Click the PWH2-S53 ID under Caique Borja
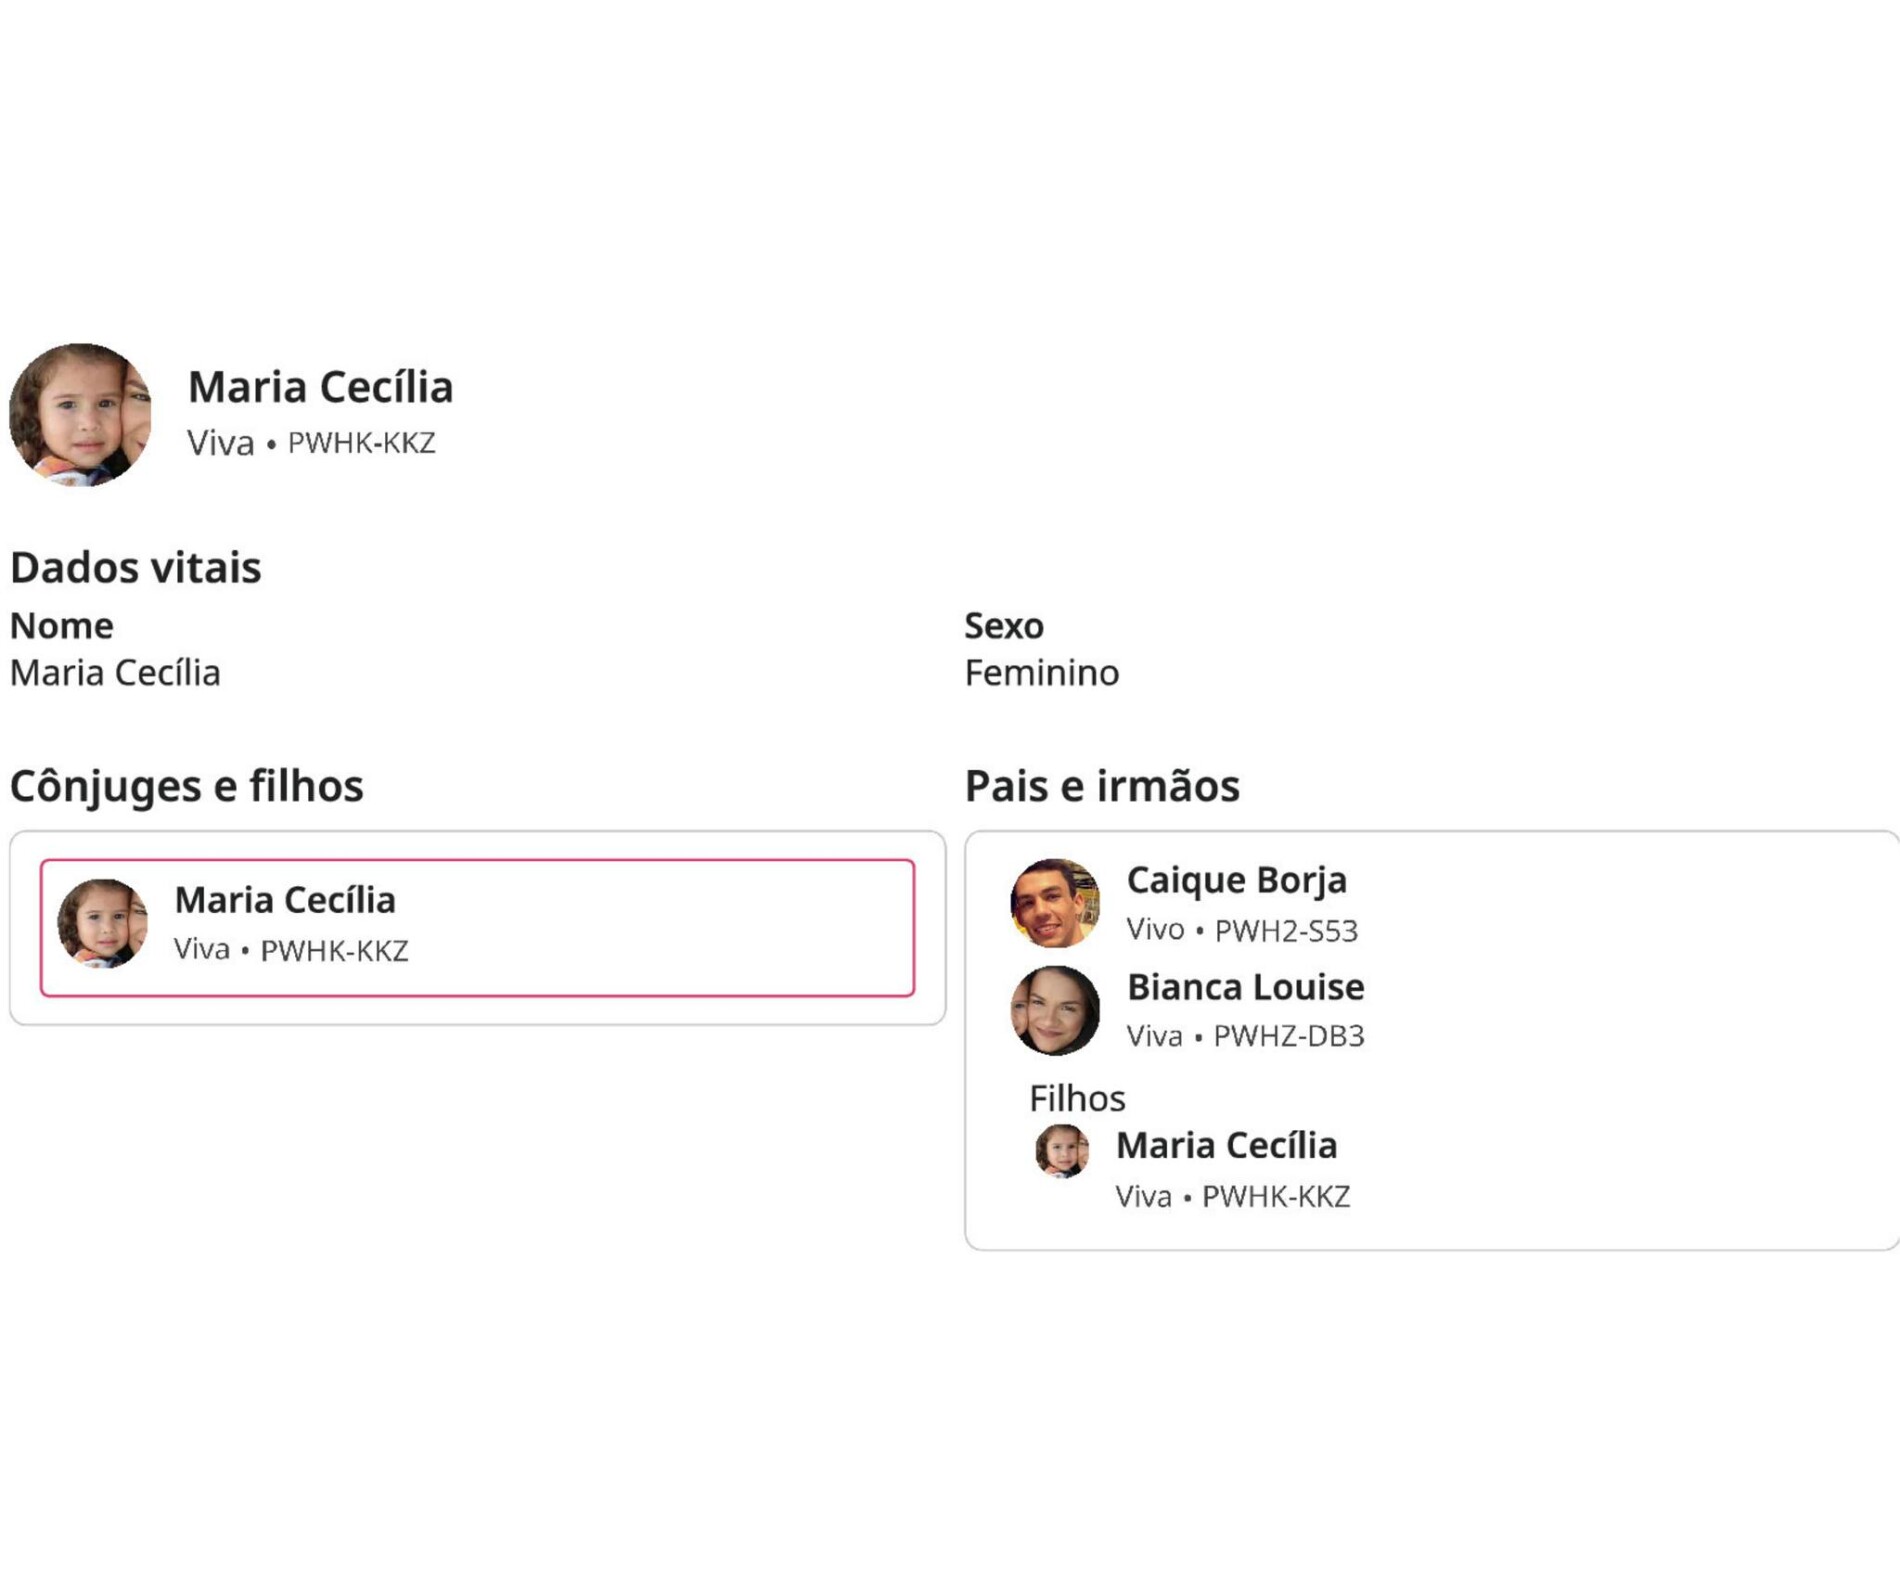Viewport: 1900px width, 1593px height. click(1285, 931)
